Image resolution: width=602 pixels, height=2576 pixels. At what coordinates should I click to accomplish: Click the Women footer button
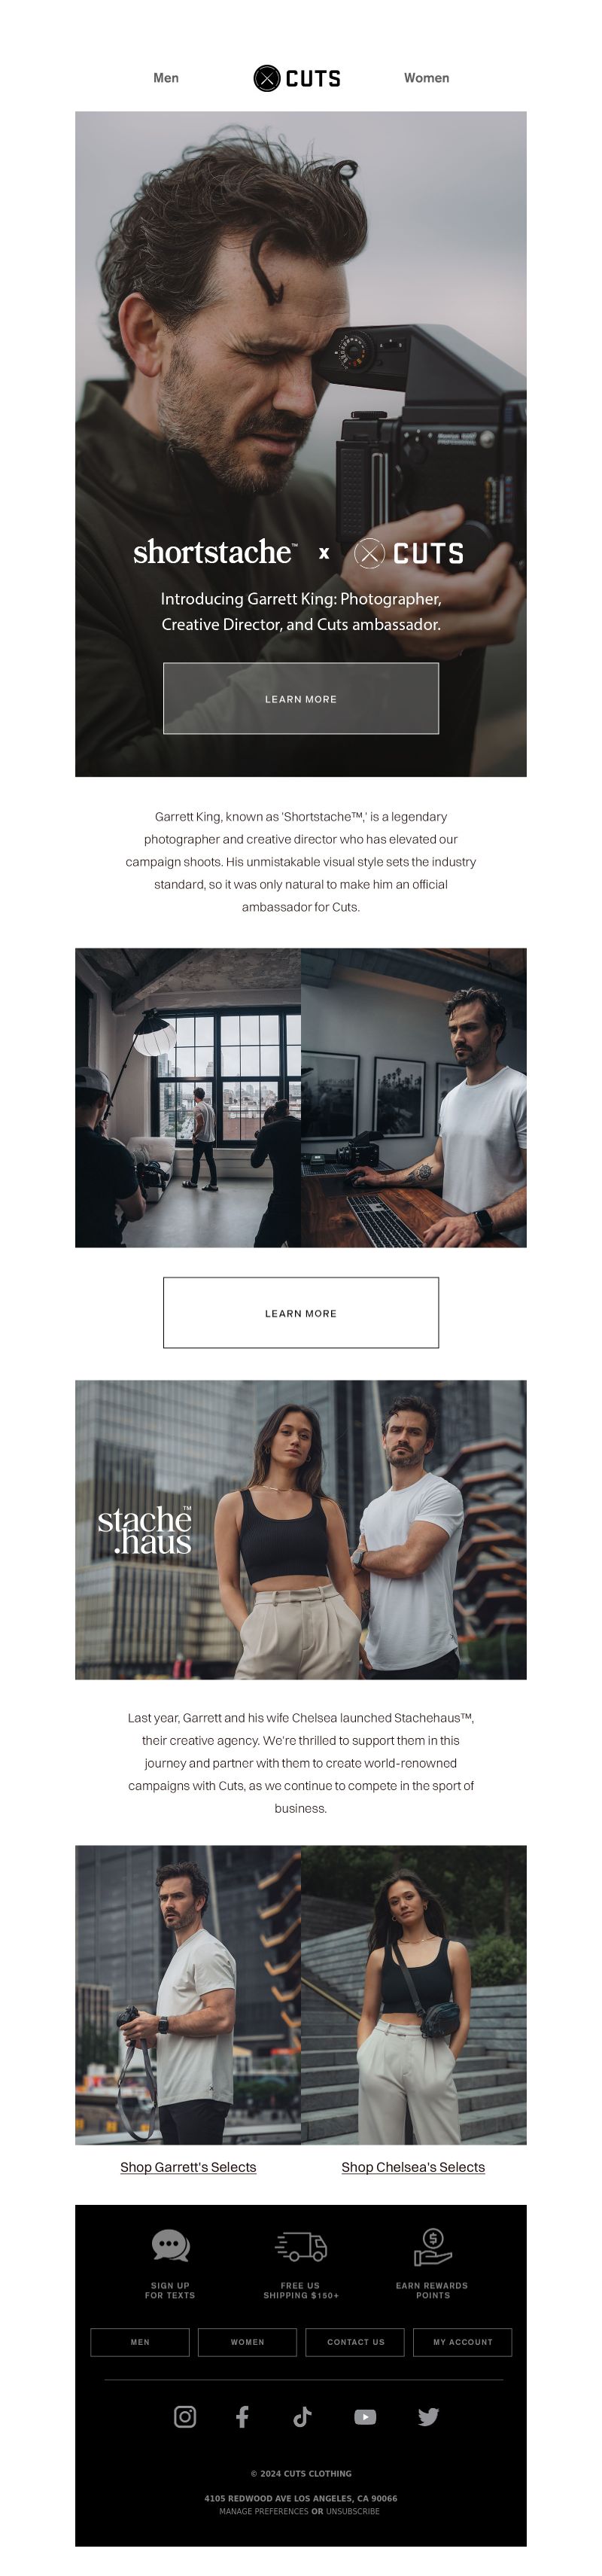click(x=247, y=2341)
